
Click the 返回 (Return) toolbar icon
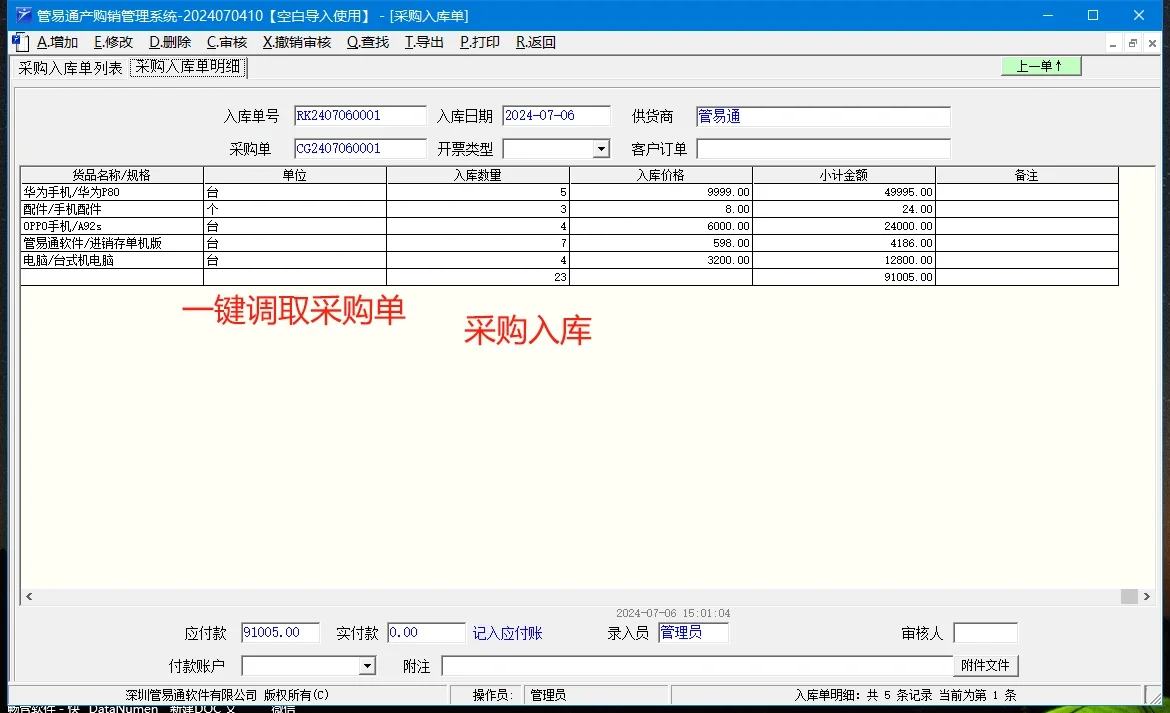(x=536, y=42)
